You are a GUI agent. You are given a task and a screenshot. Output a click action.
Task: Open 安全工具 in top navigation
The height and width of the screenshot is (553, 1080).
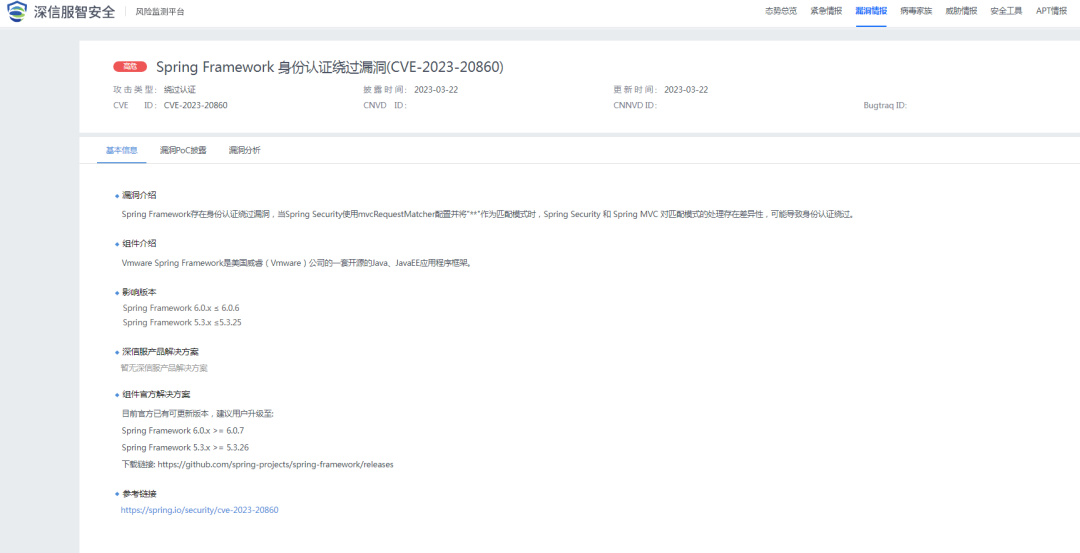tap(1006, 11)
